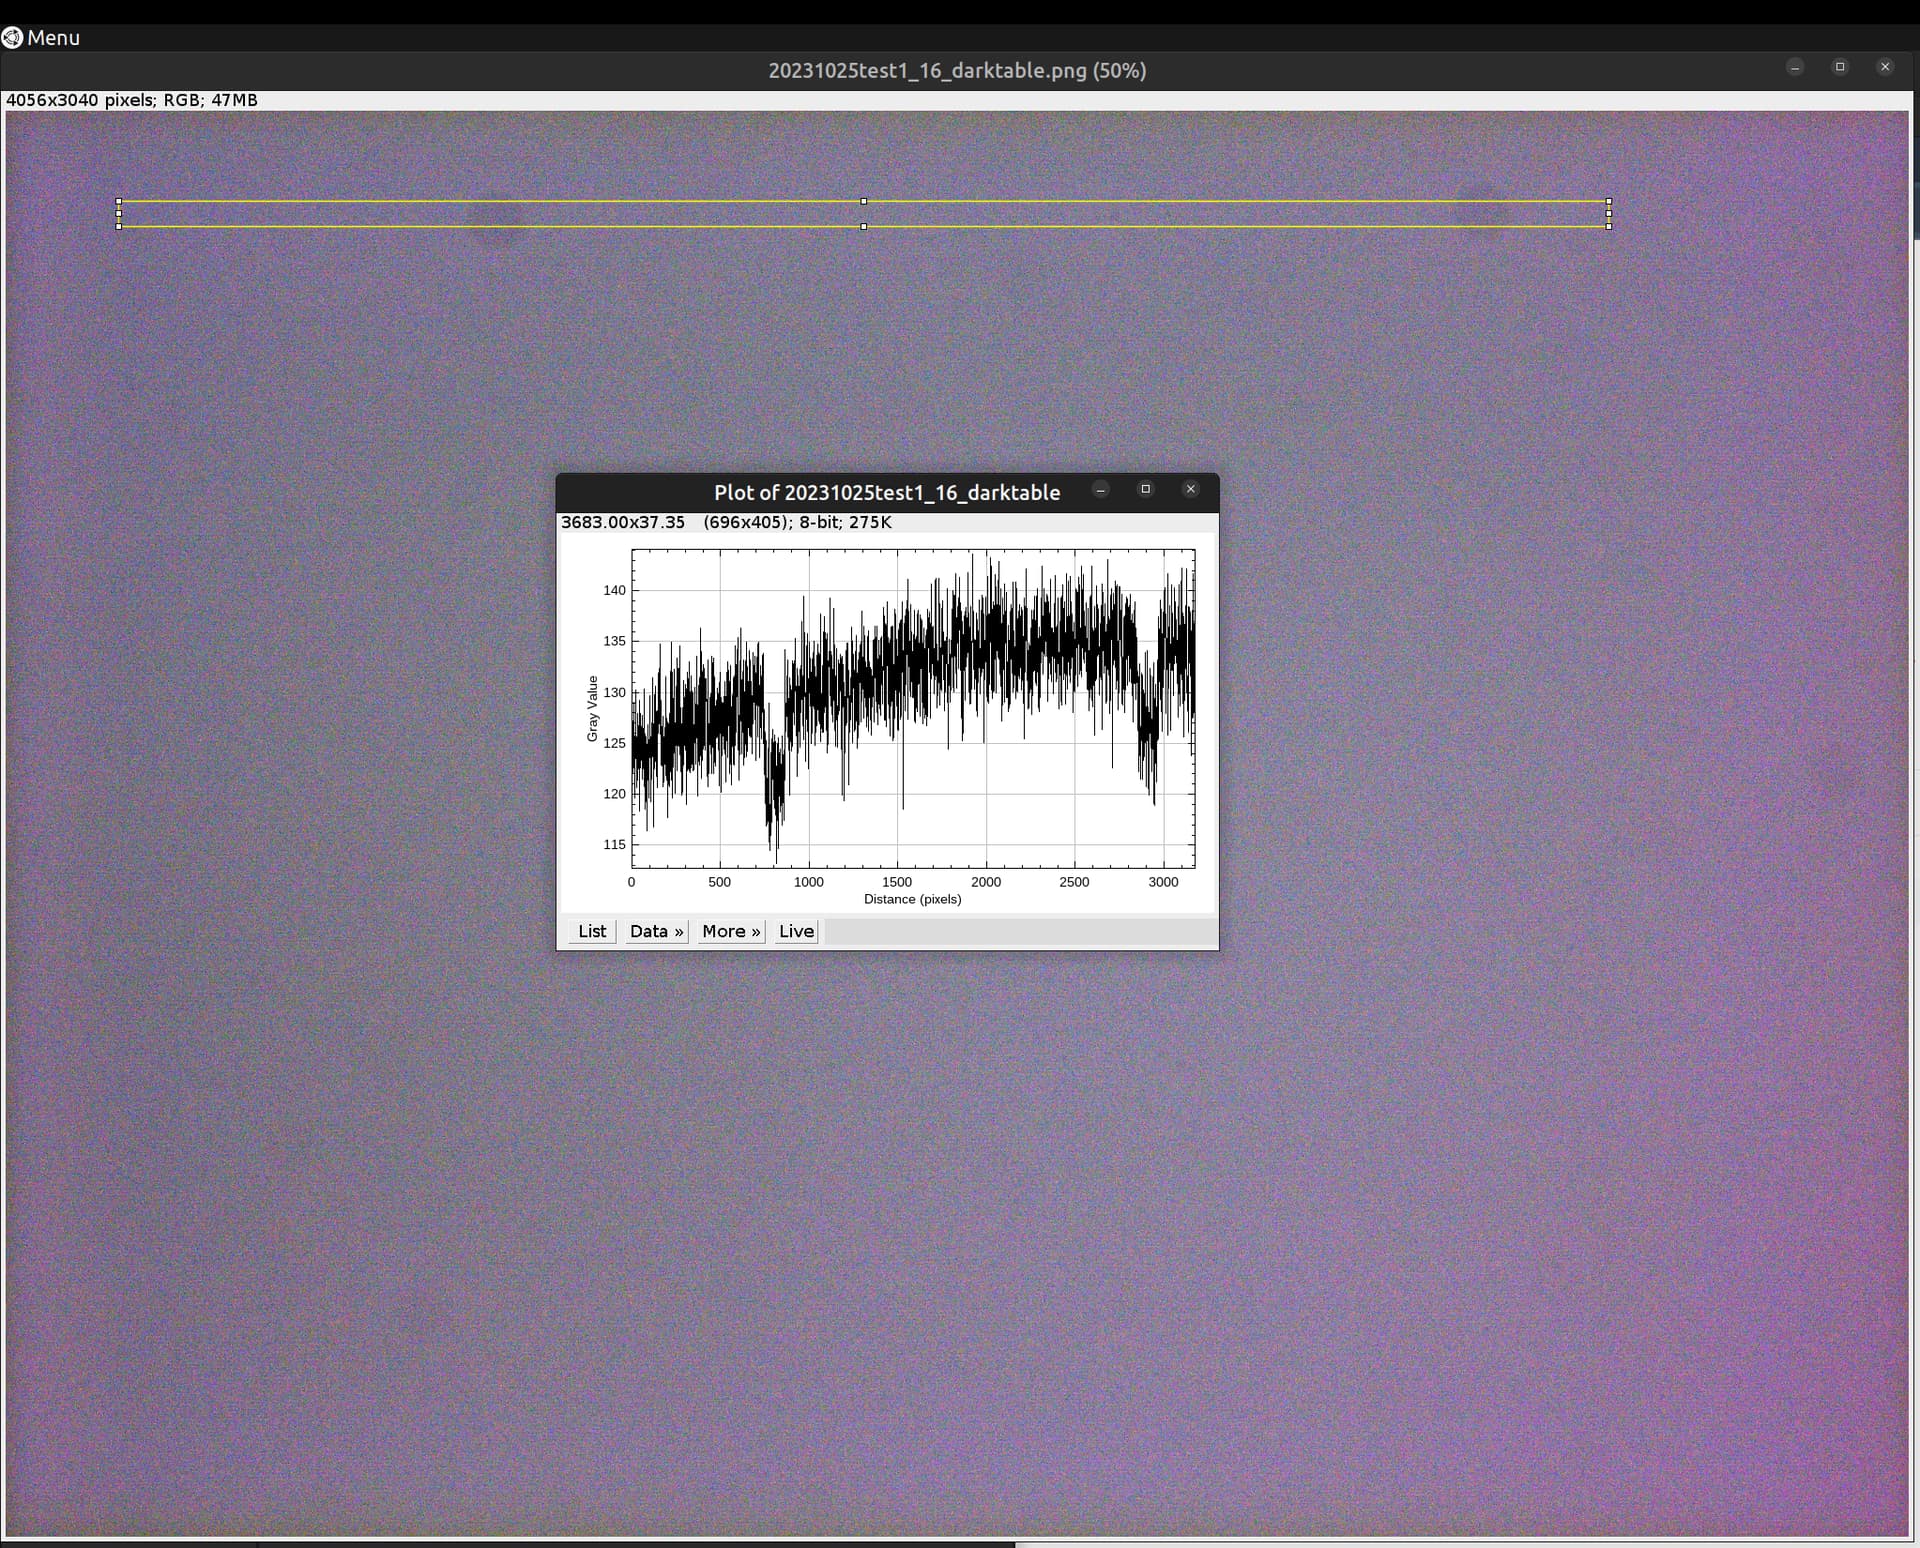Close the main image window
Viewport: 1920px width, 1548px height.
pyautogui.click(x=1885, y=67)
